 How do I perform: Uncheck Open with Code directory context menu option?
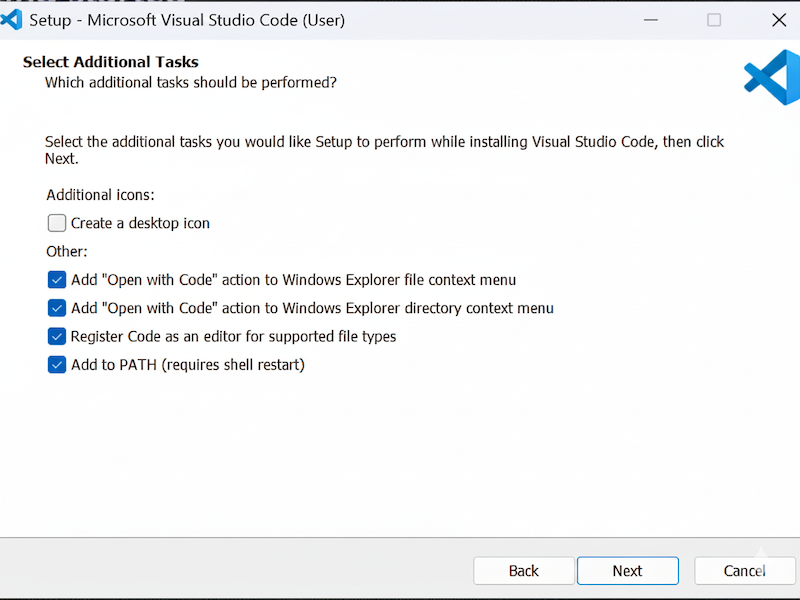click(x=57, y=308)
